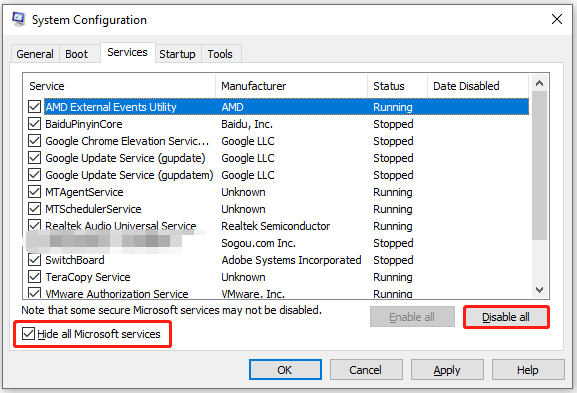Select the BaiduPinyinCore service name

pos(84,124)
